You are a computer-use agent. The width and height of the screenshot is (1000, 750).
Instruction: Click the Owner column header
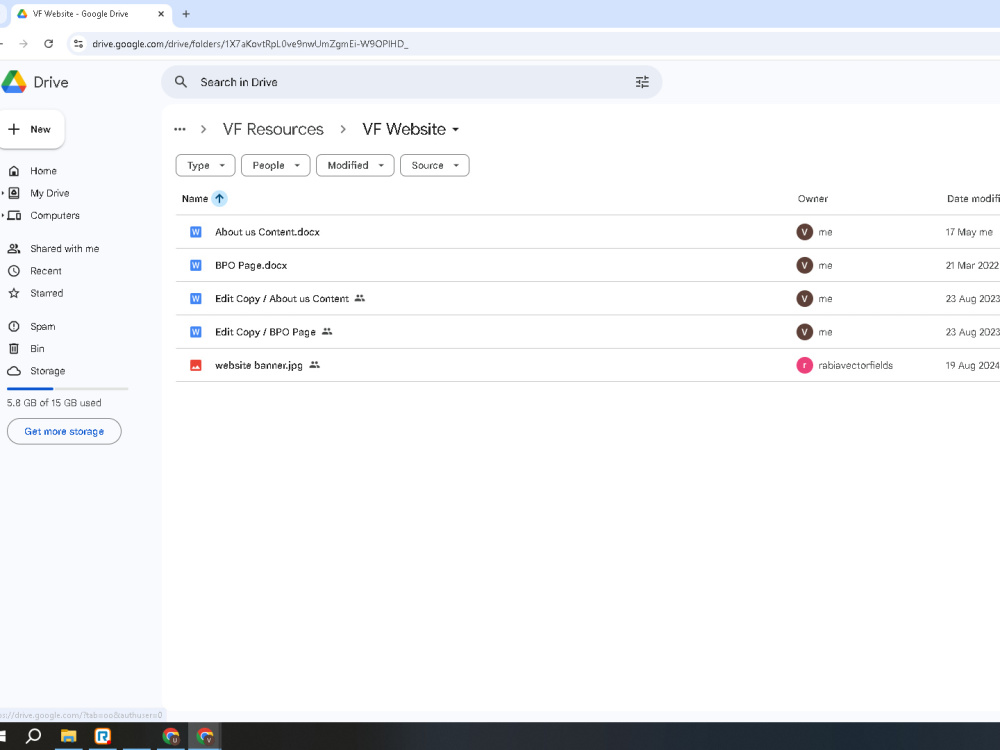[812, 199]
